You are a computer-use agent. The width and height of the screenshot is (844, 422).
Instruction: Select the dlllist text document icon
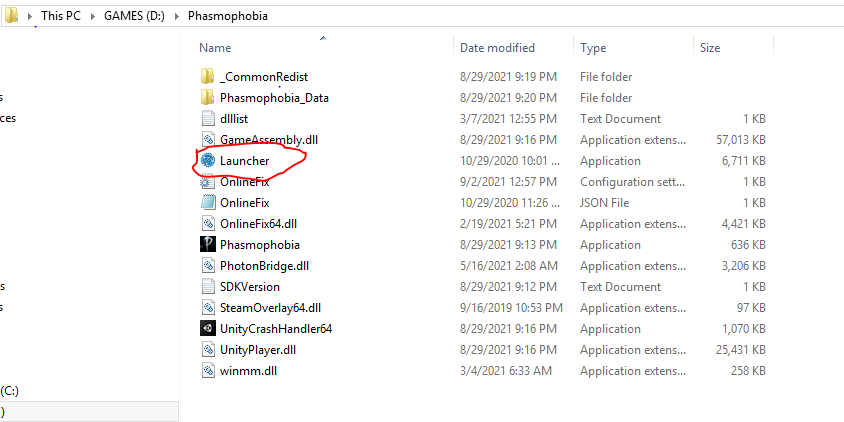click(208, 119)
